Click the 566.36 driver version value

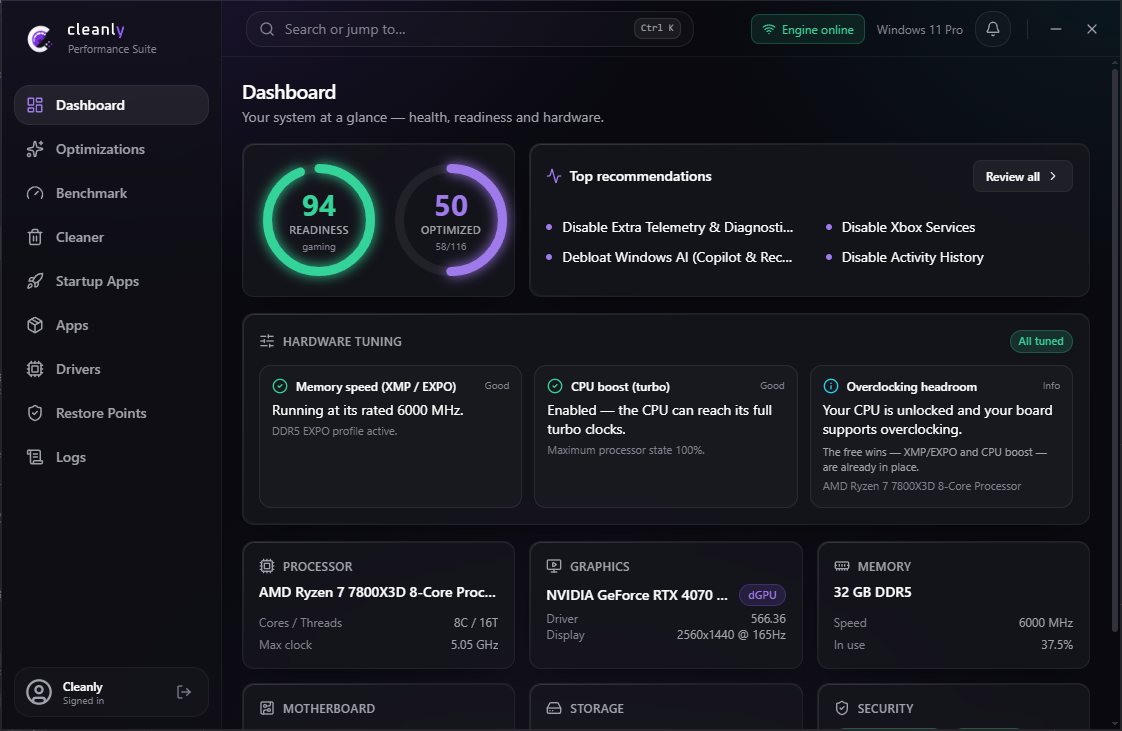[x=768, y=619]
